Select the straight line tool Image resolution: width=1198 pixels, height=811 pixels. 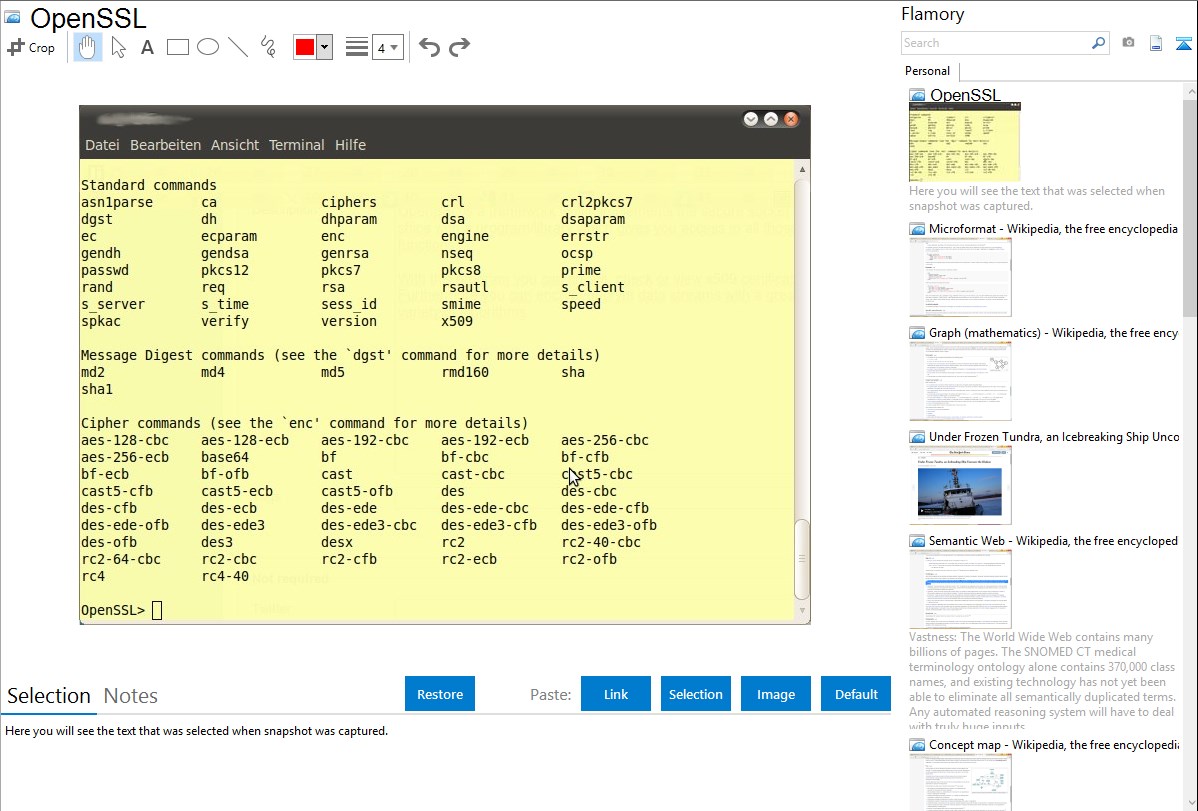237,47
